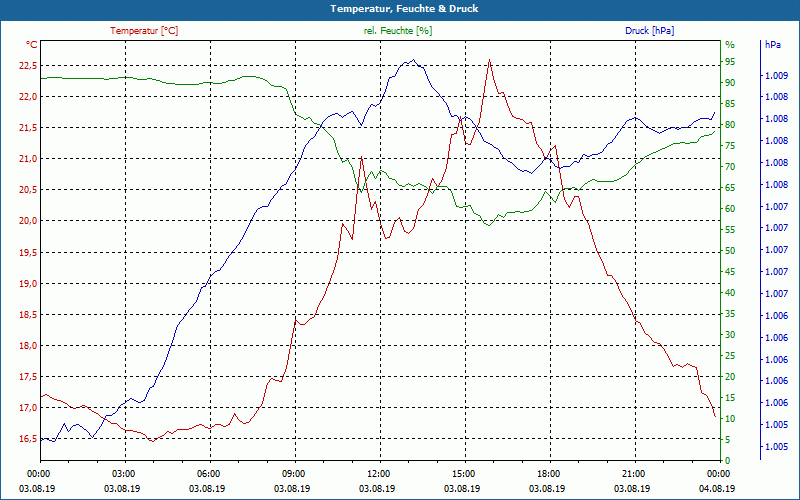Click the 17,5 temperature axis tick
This screenshot has height=500, width=800.
coord(28,377)
